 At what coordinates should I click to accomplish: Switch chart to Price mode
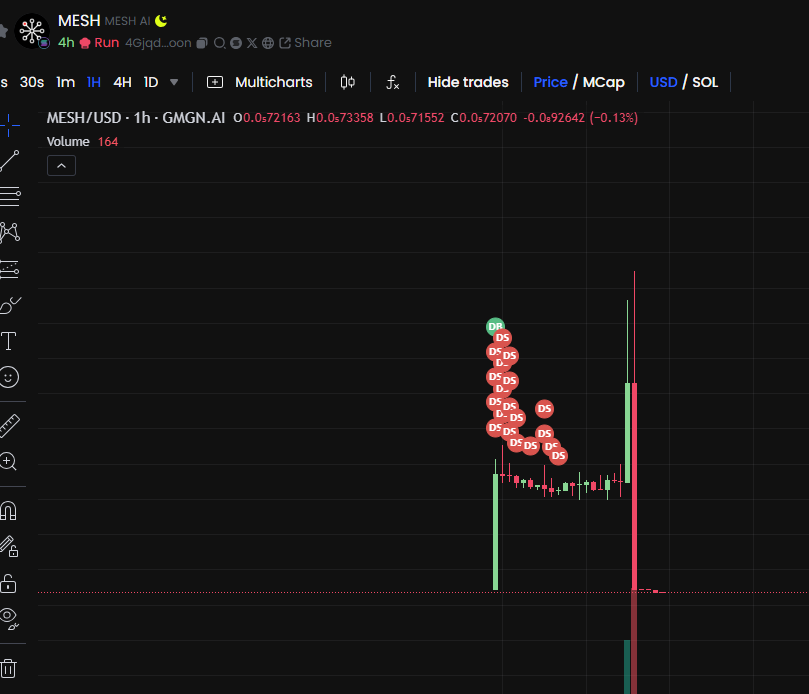[x=551, y=82]
